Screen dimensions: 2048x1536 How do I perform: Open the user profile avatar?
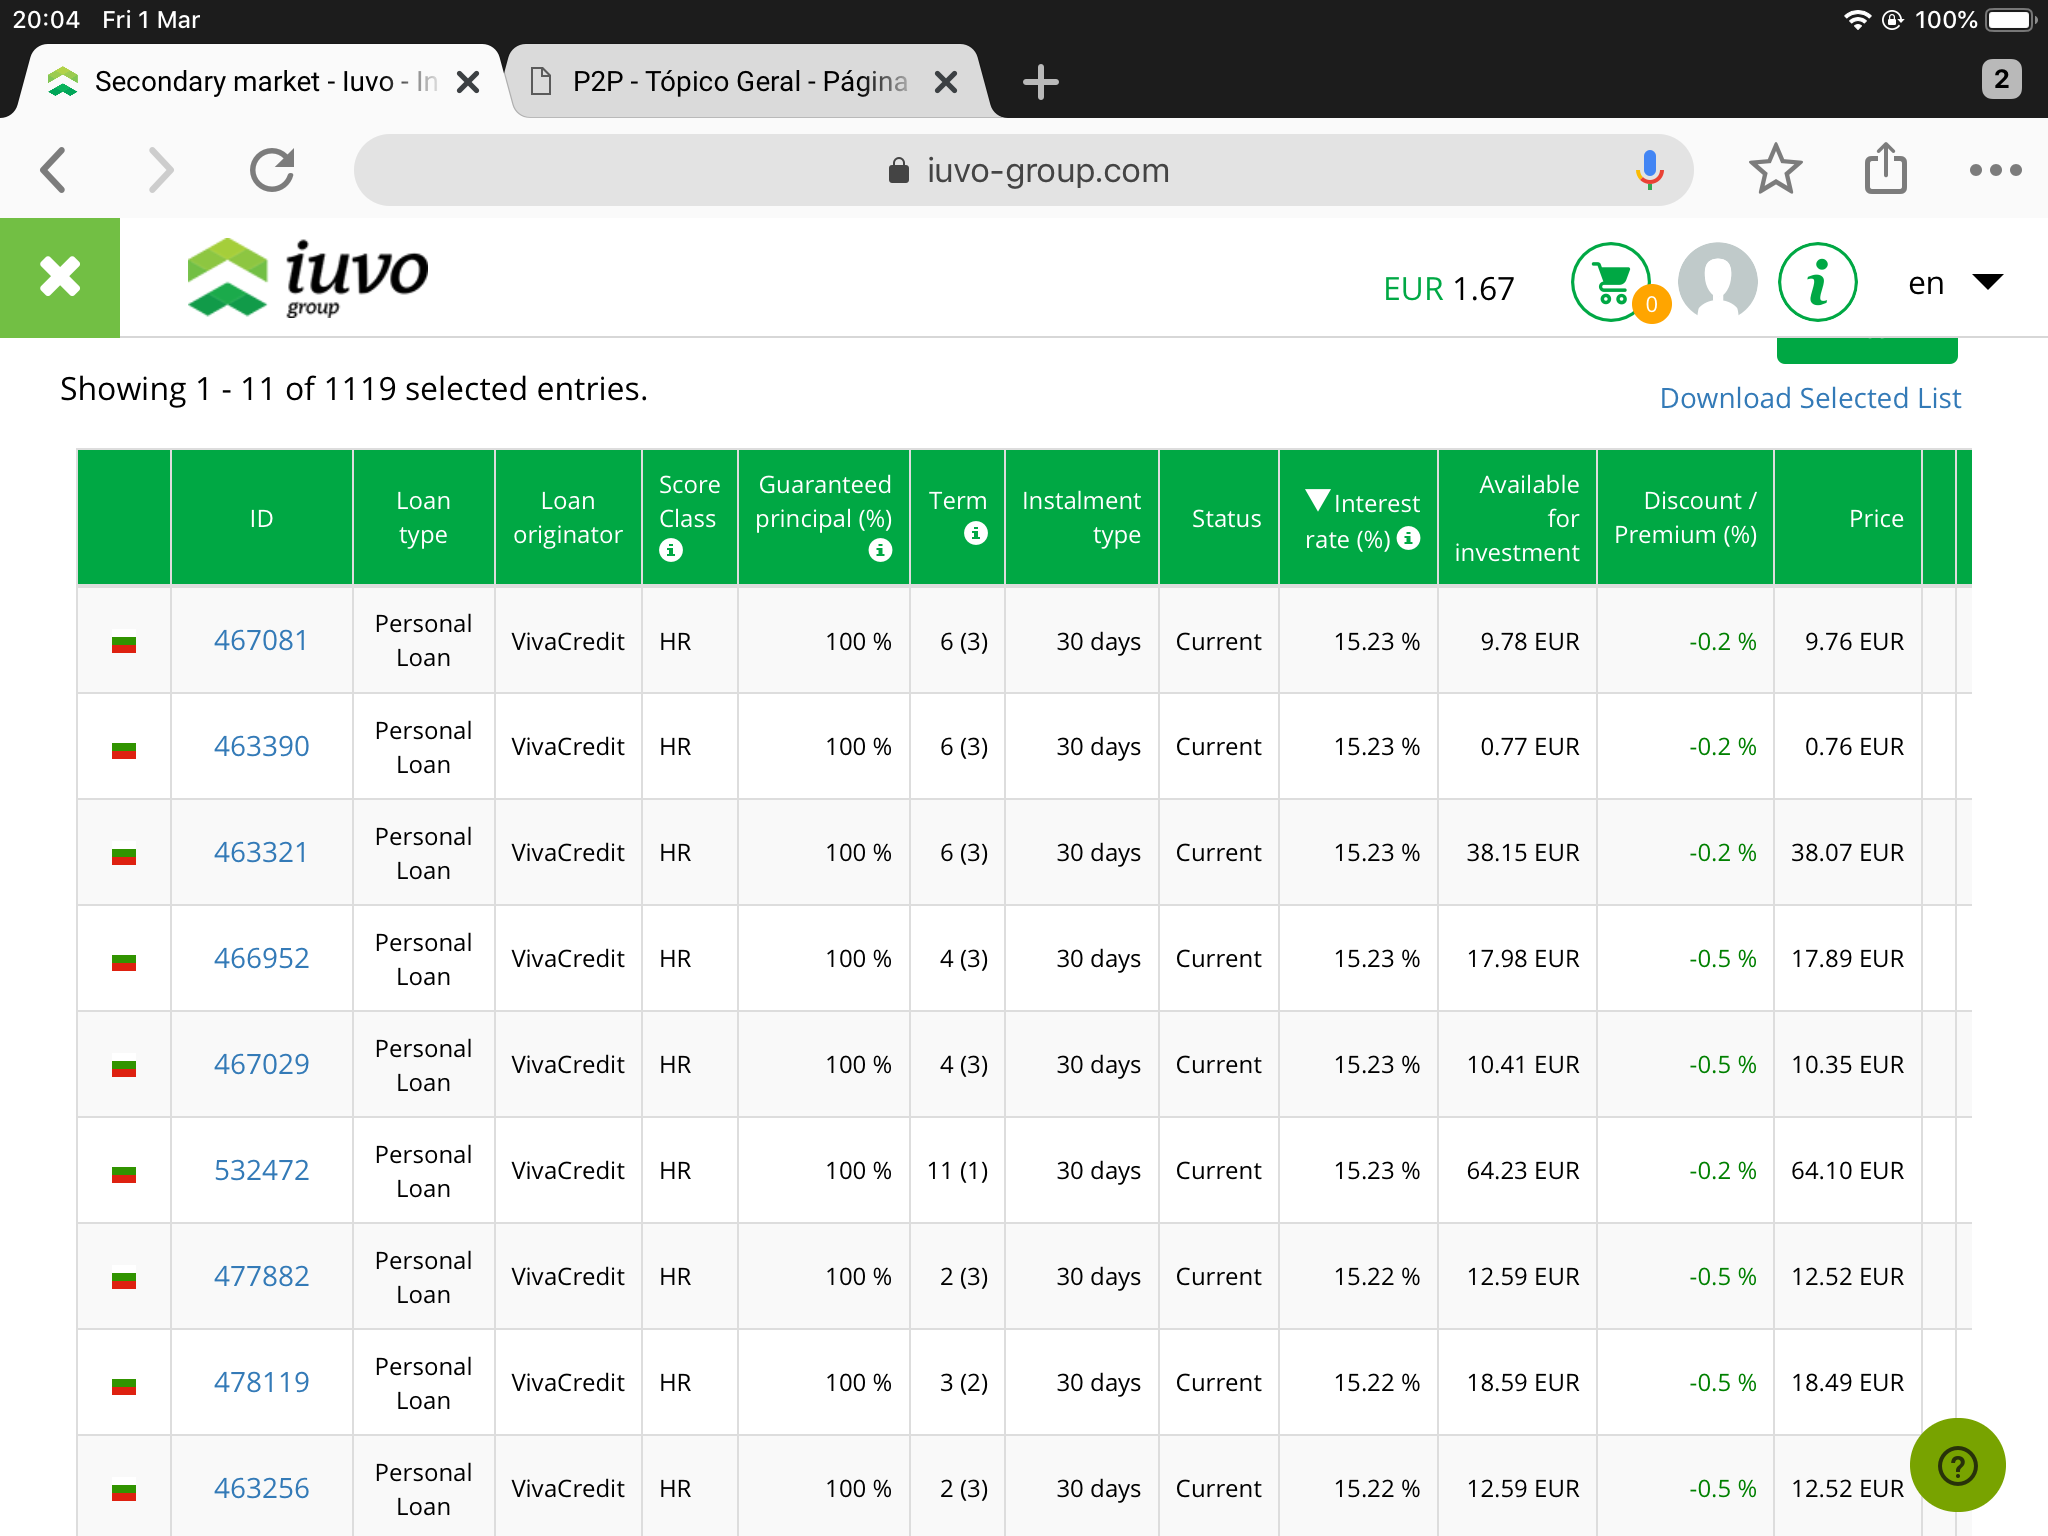(x=1717, y=283)
